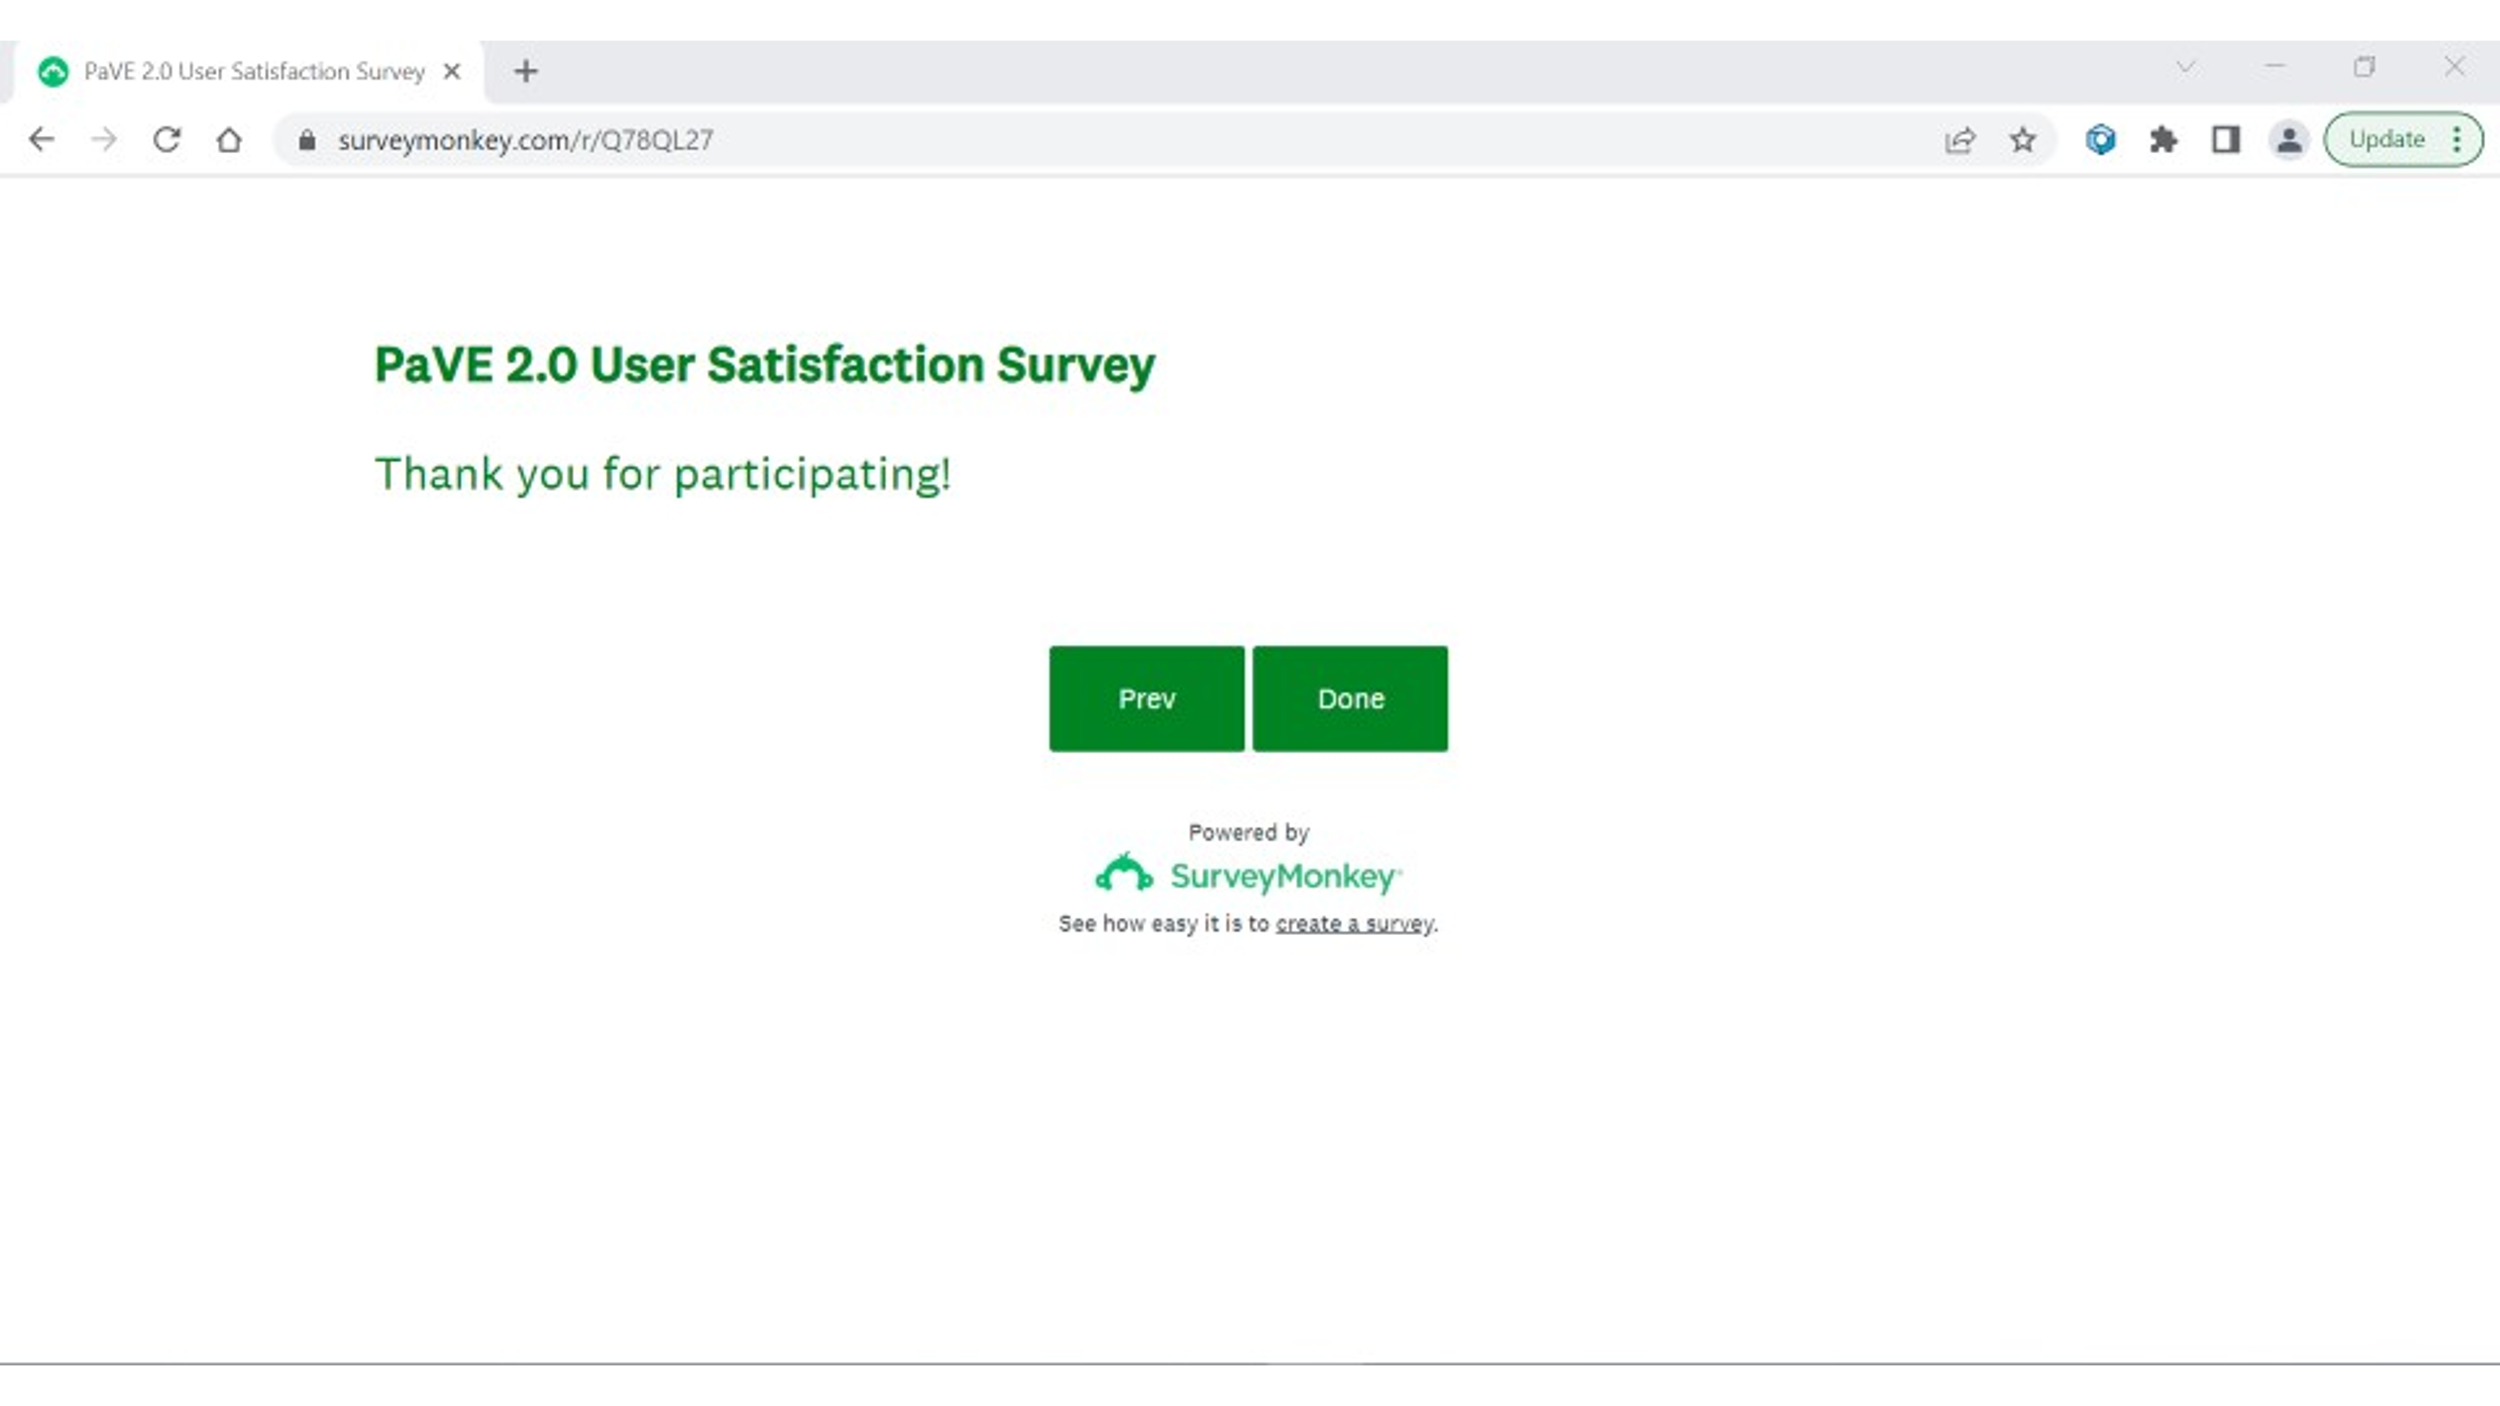The image size is (2500, 1406).
Task: Click the site lock icon
Action: click(x=307, y=140)
